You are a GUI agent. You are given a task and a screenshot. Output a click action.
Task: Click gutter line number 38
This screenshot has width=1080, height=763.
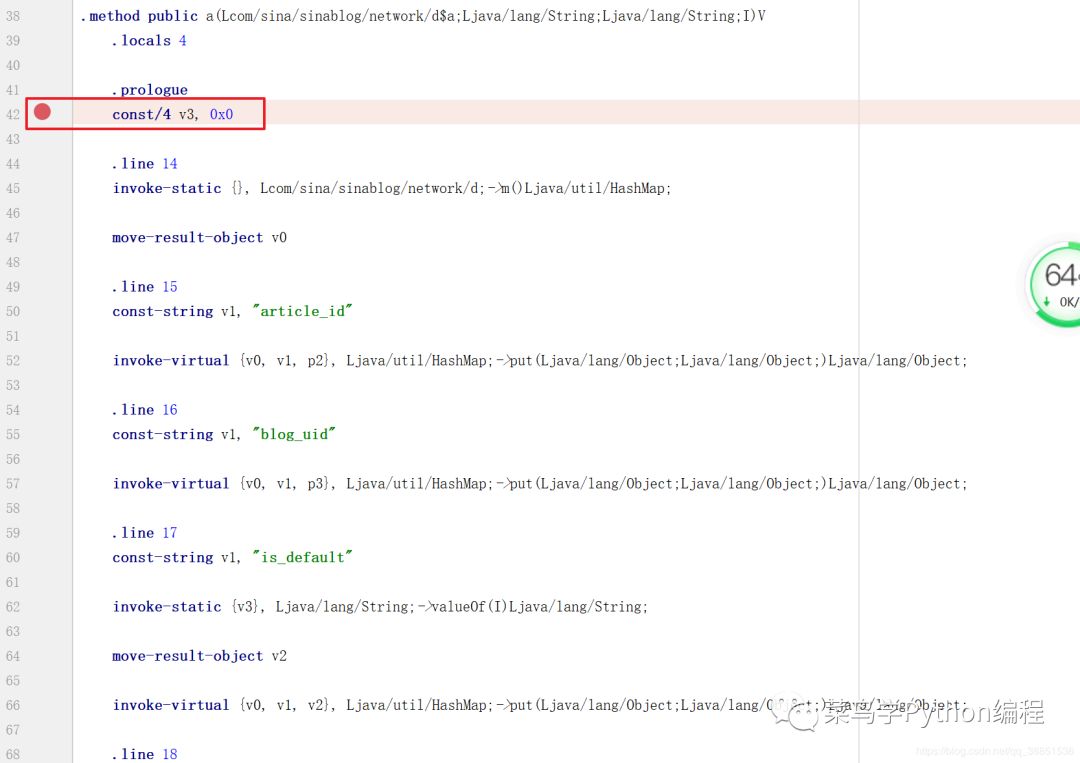click(13, 16)
